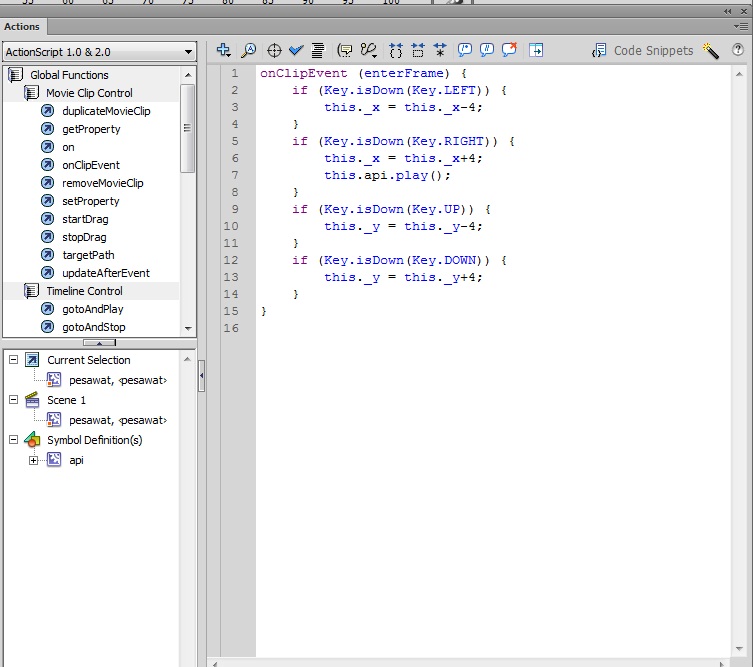The height and width of the screenshot is (667, 753).
Task: Select the 'on' function in the toolbox
Action: [x=68, y=147]
